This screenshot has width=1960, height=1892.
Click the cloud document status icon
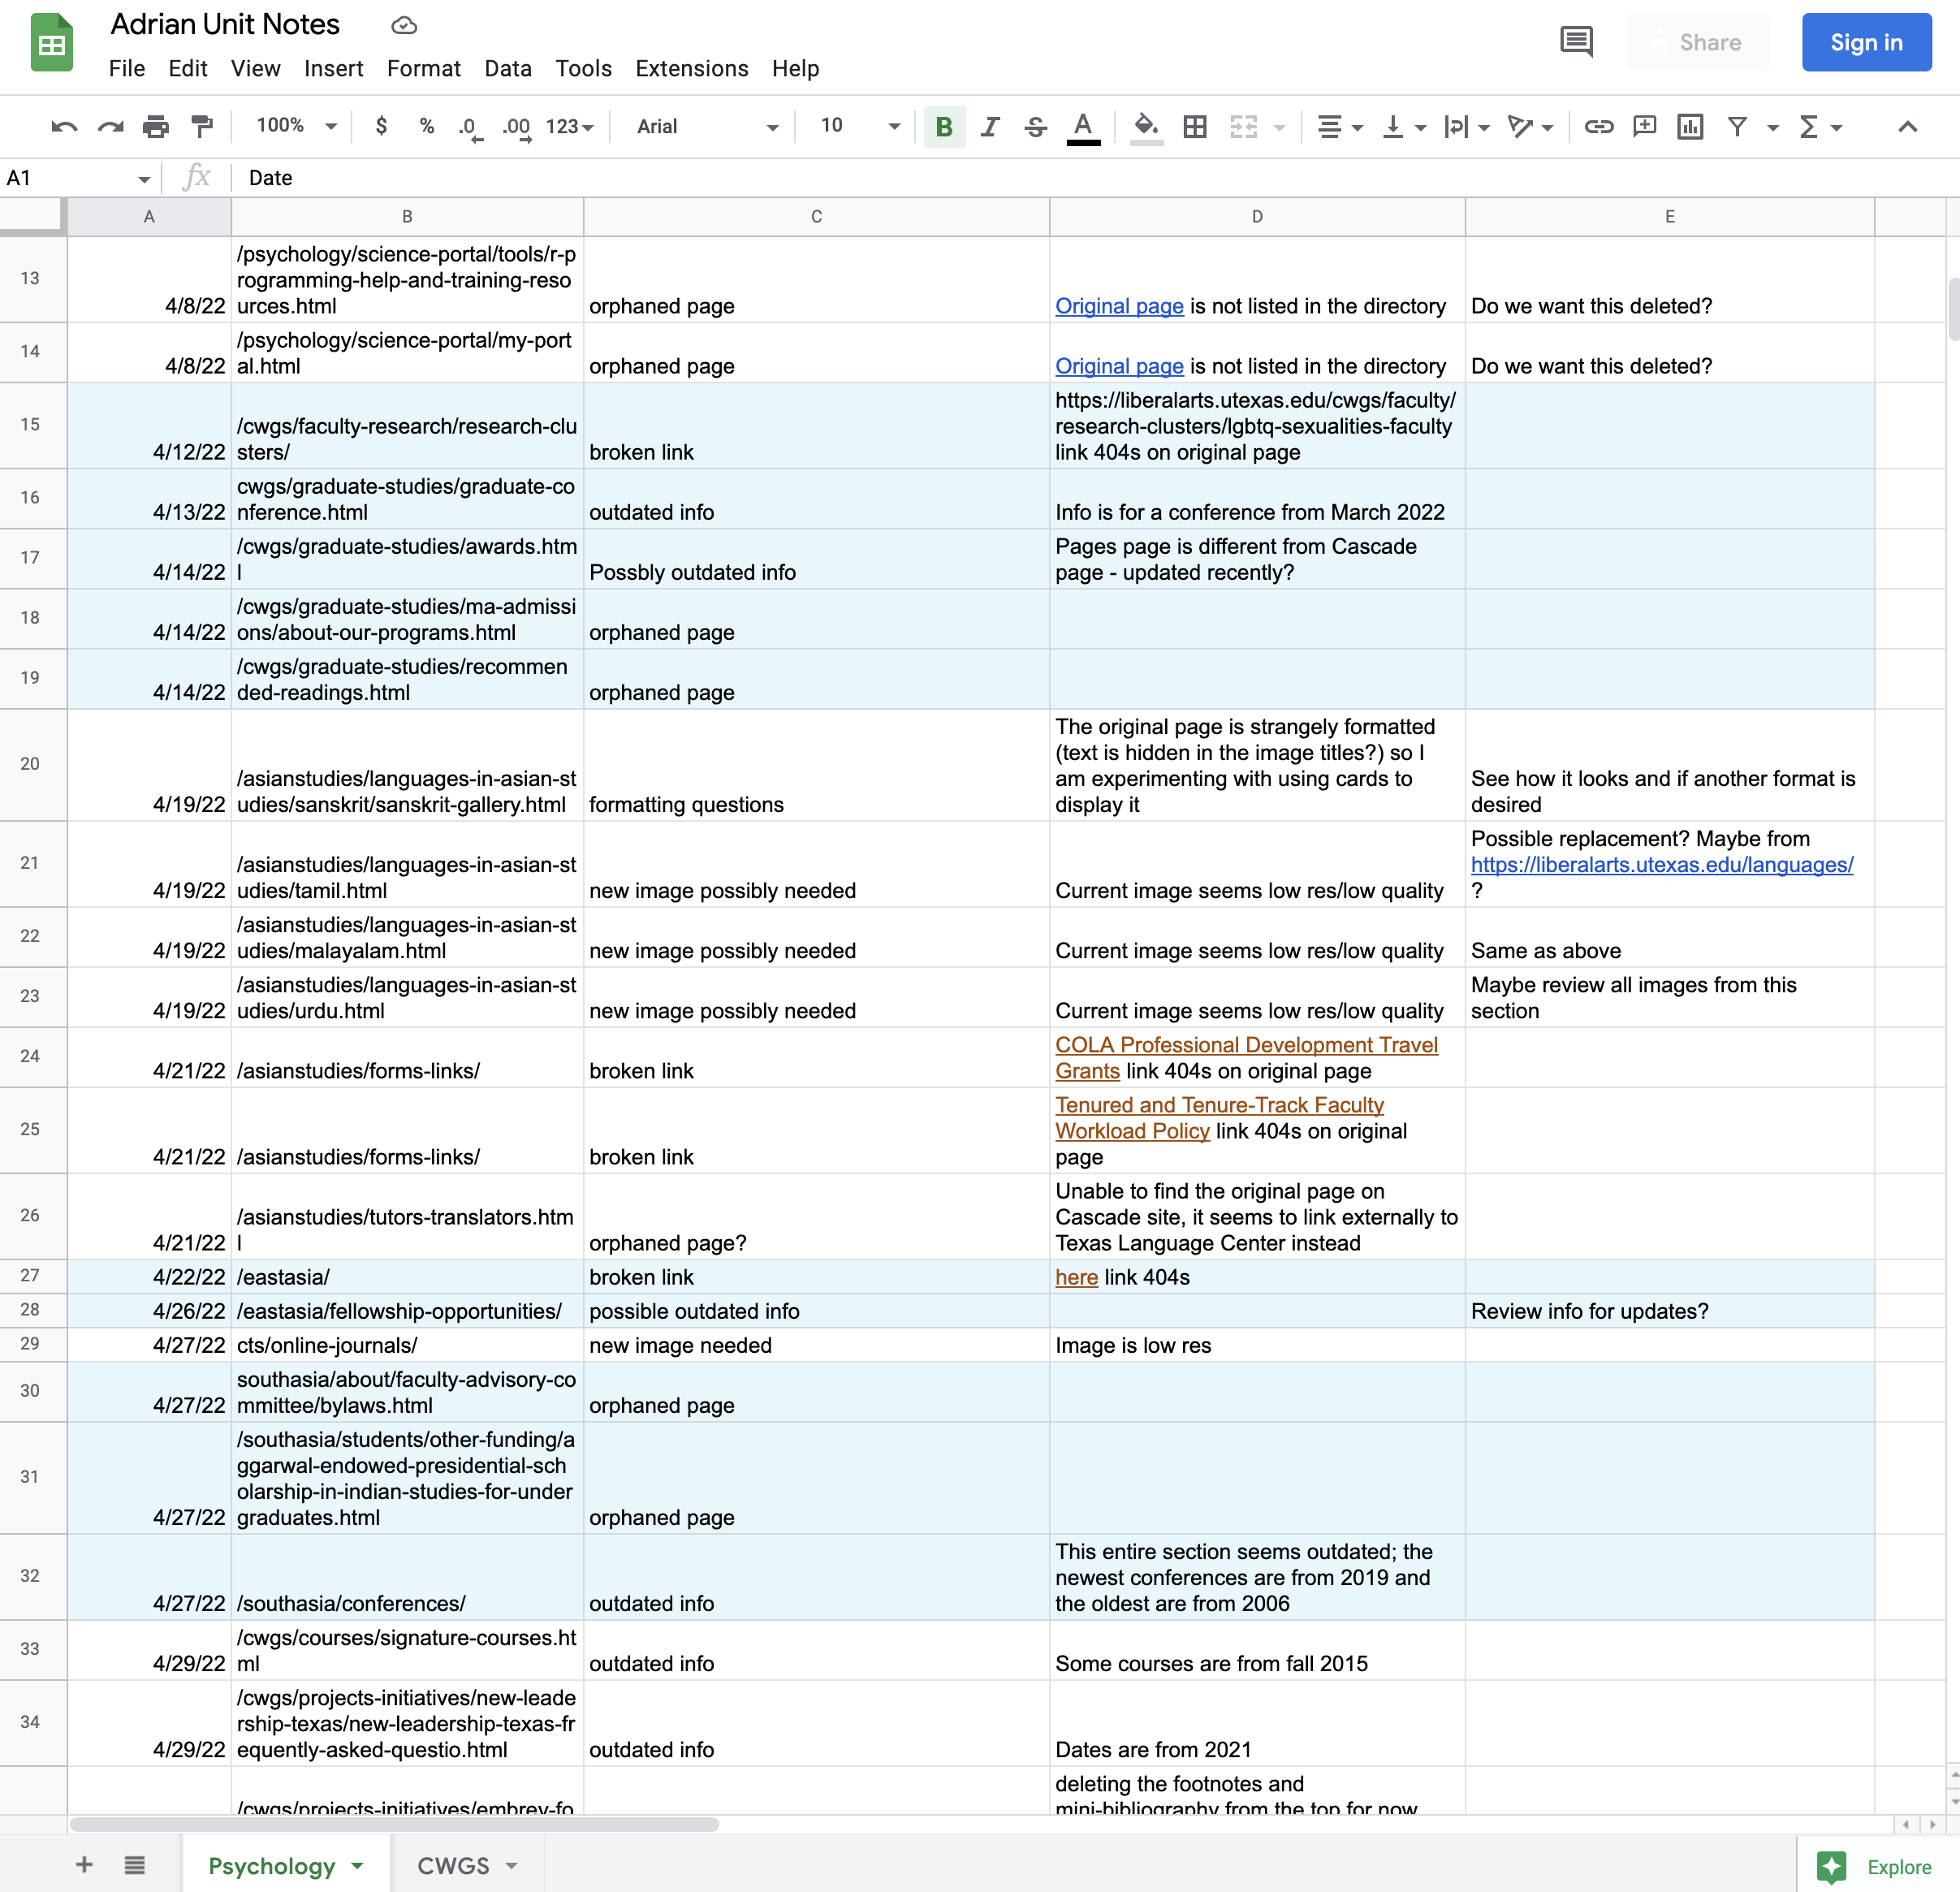pos(404,25)
